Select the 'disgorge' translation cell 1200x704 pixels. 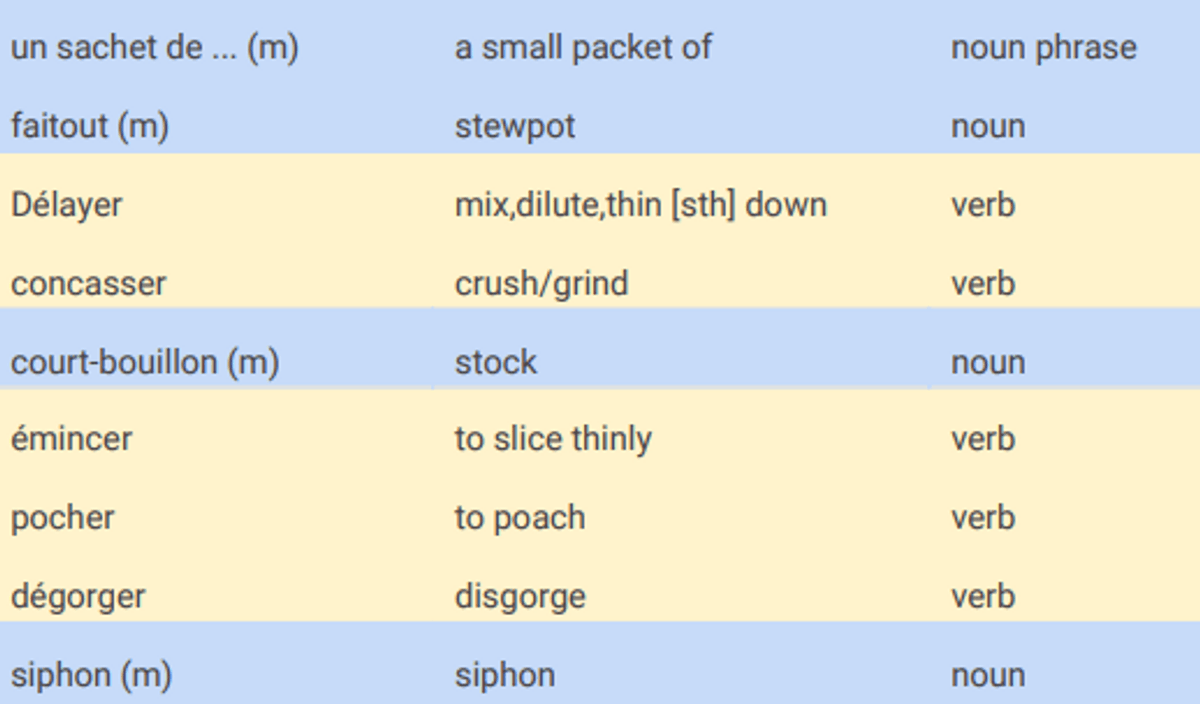[681, 596]
